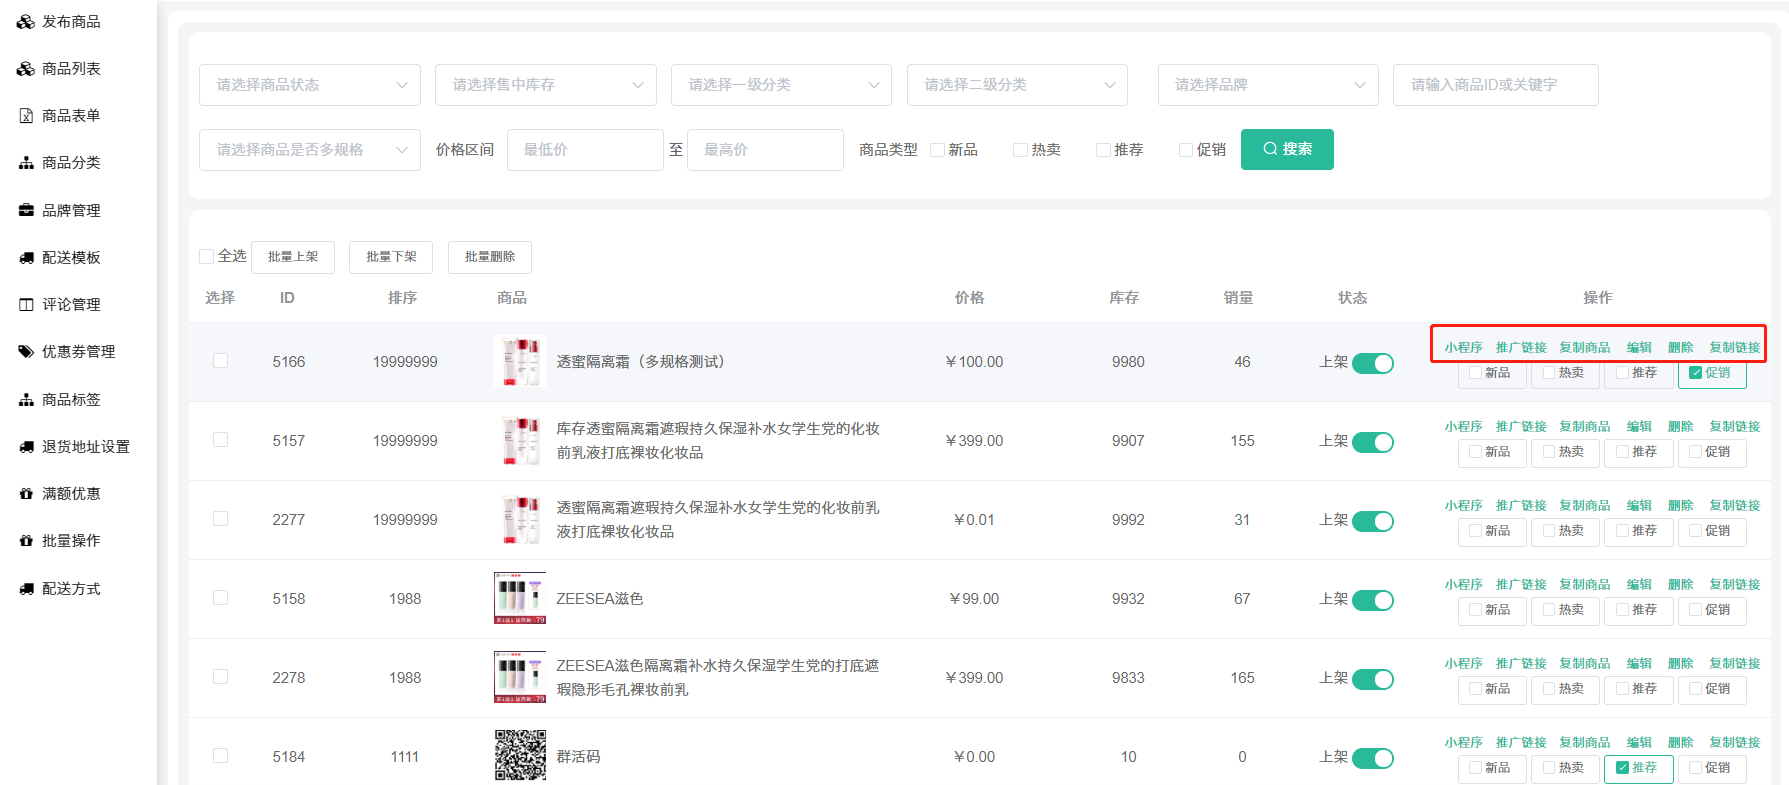Click the 编辑 link for product 5157
This screenshot has height=785, width=1789.
tap(1639, 427)
